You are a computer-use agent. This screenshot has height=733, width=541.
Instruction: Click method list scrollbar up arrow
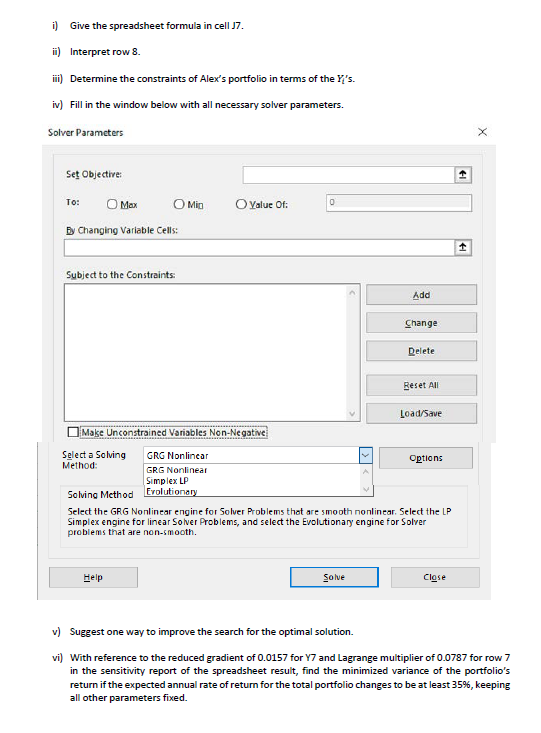point(366,471)
